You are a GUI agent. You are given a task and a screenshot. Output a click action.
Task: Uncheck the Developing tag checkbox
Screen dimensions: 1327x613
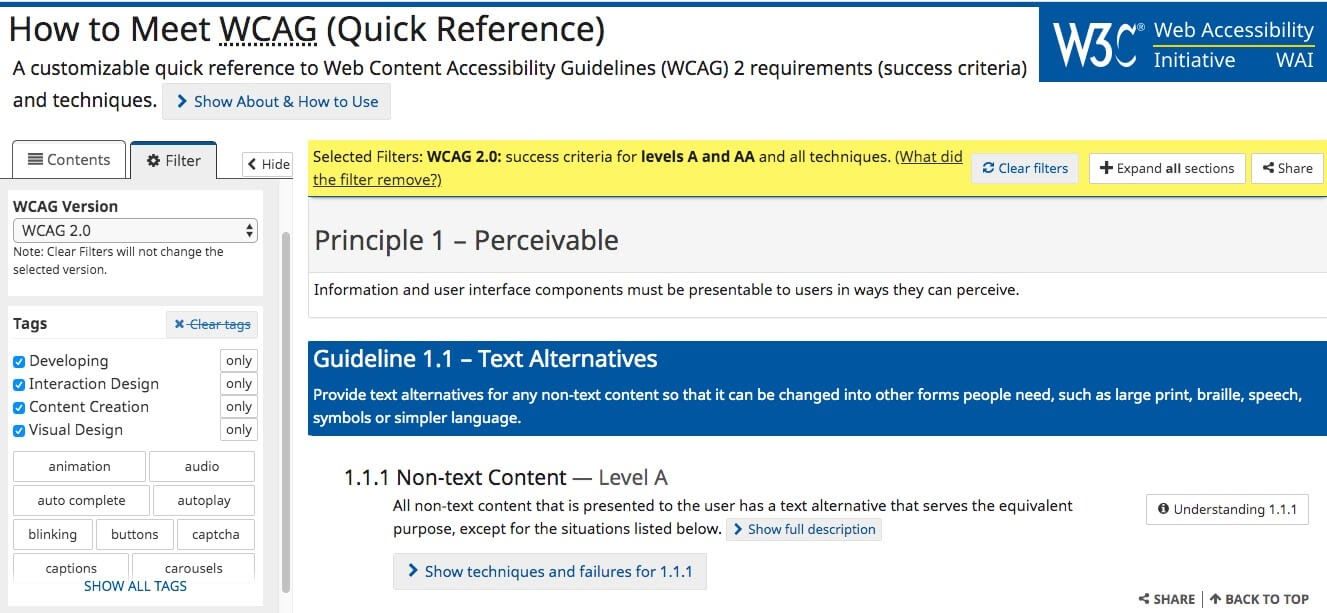click(x=19, y=361)
